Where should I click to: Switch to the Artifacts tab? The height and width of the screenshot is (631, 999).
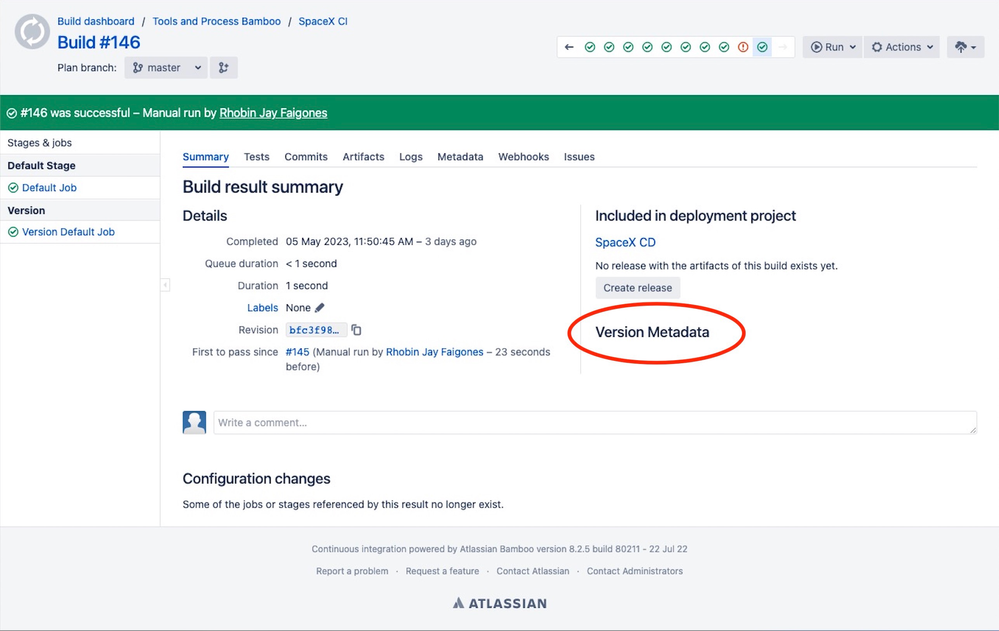click(363, 157)
